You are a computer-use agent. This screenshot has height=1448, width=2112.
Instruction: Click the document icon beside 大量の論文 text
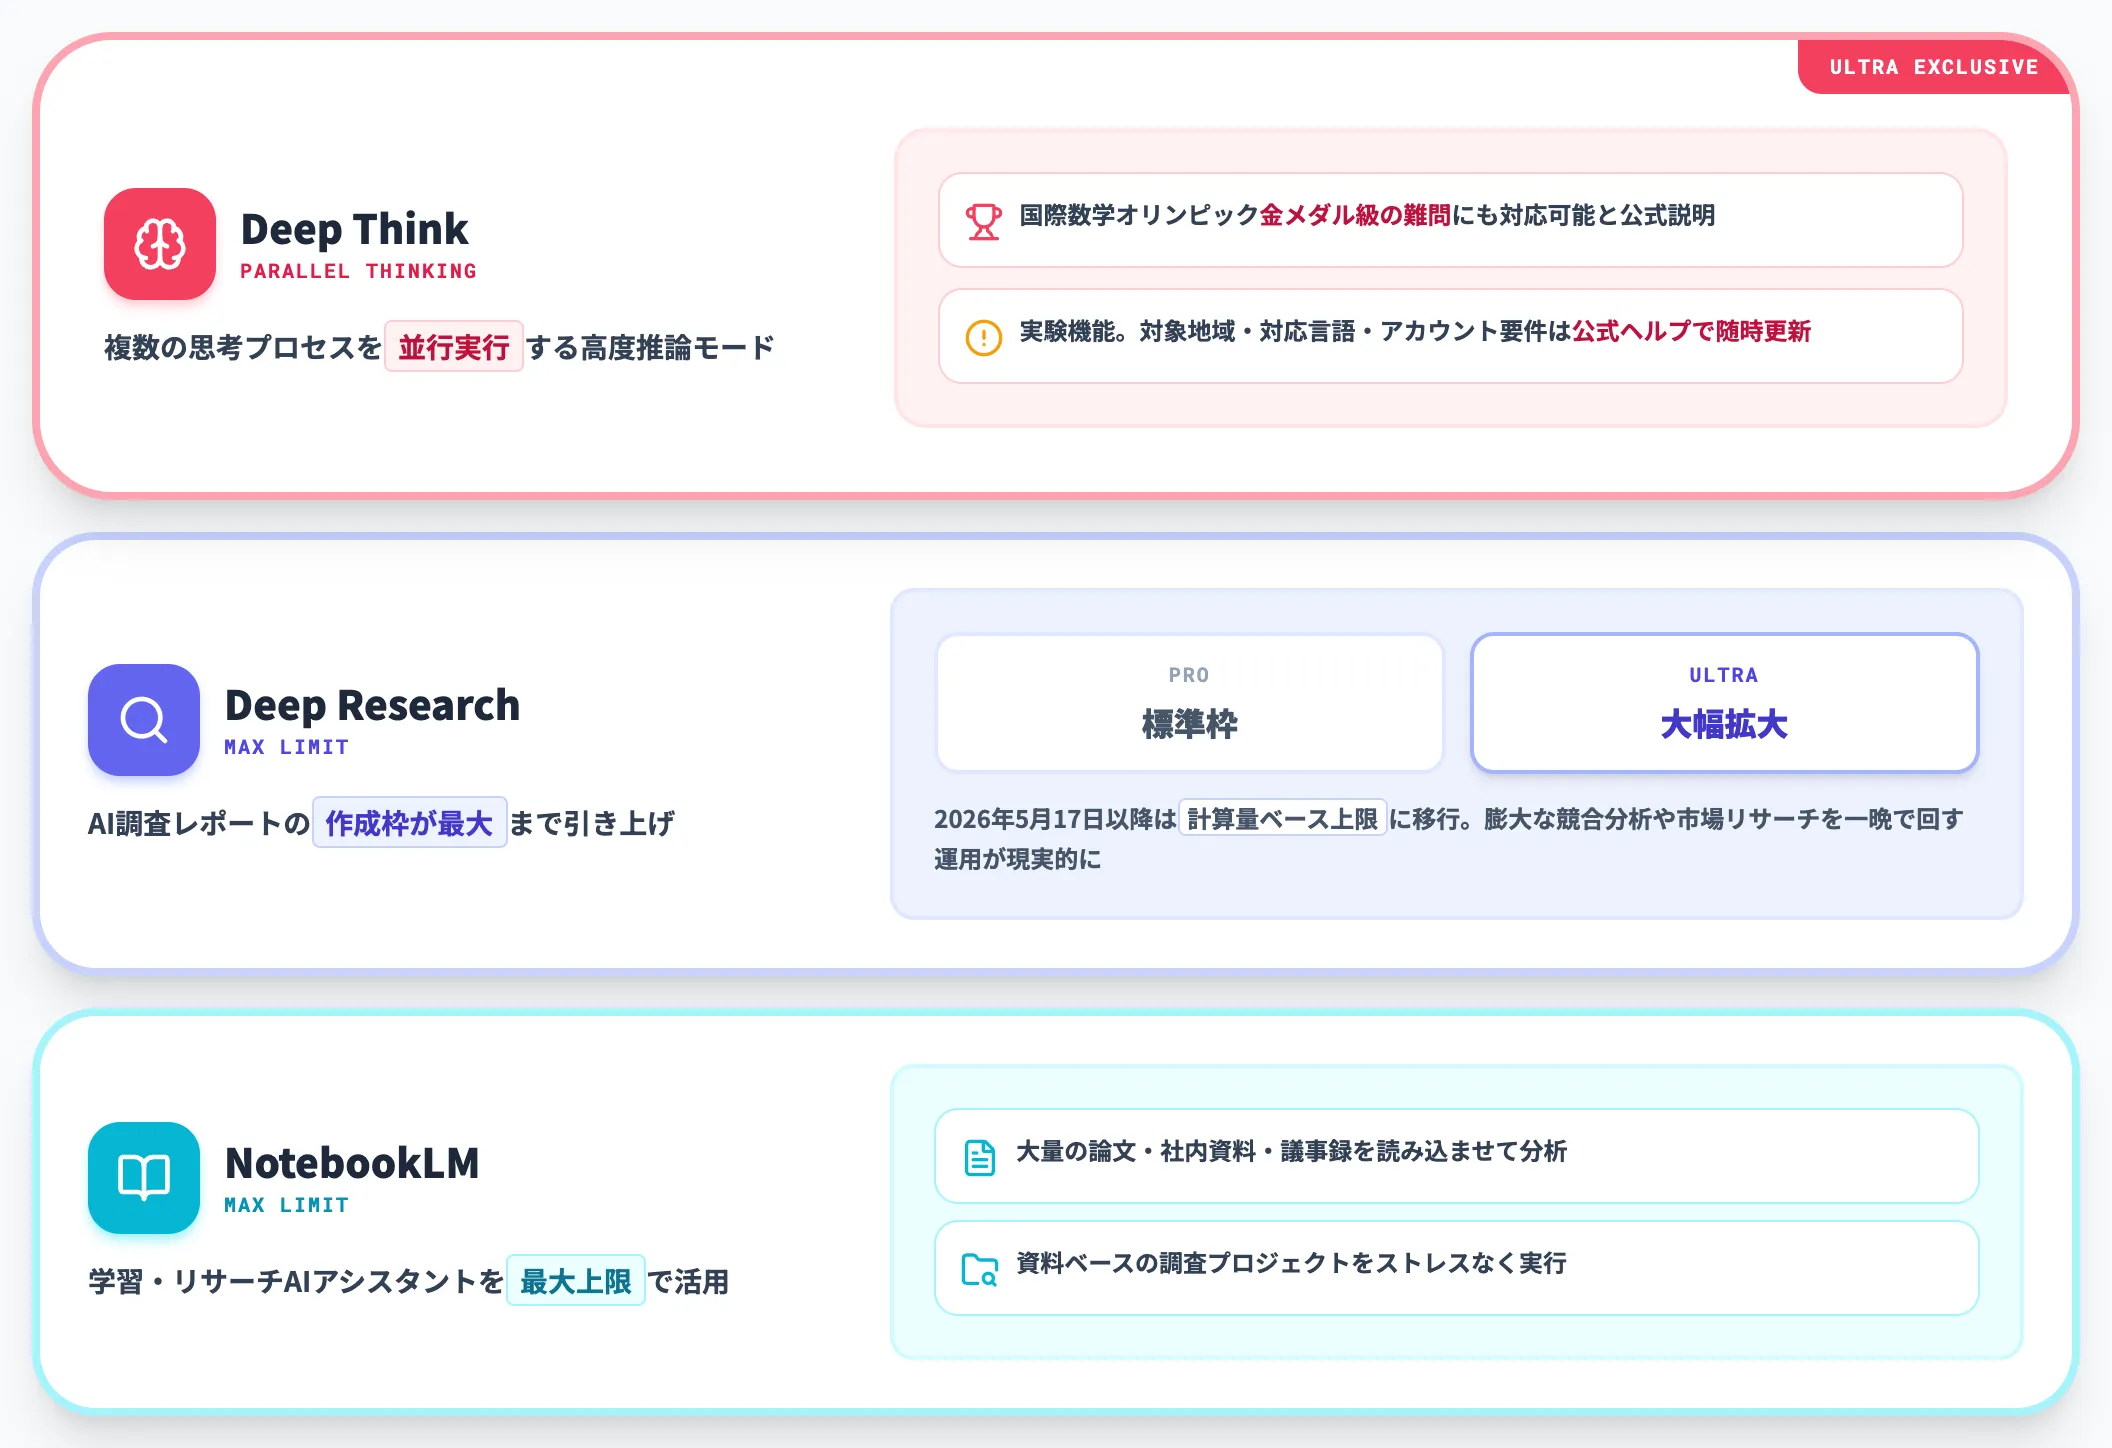coord(979,1157)
